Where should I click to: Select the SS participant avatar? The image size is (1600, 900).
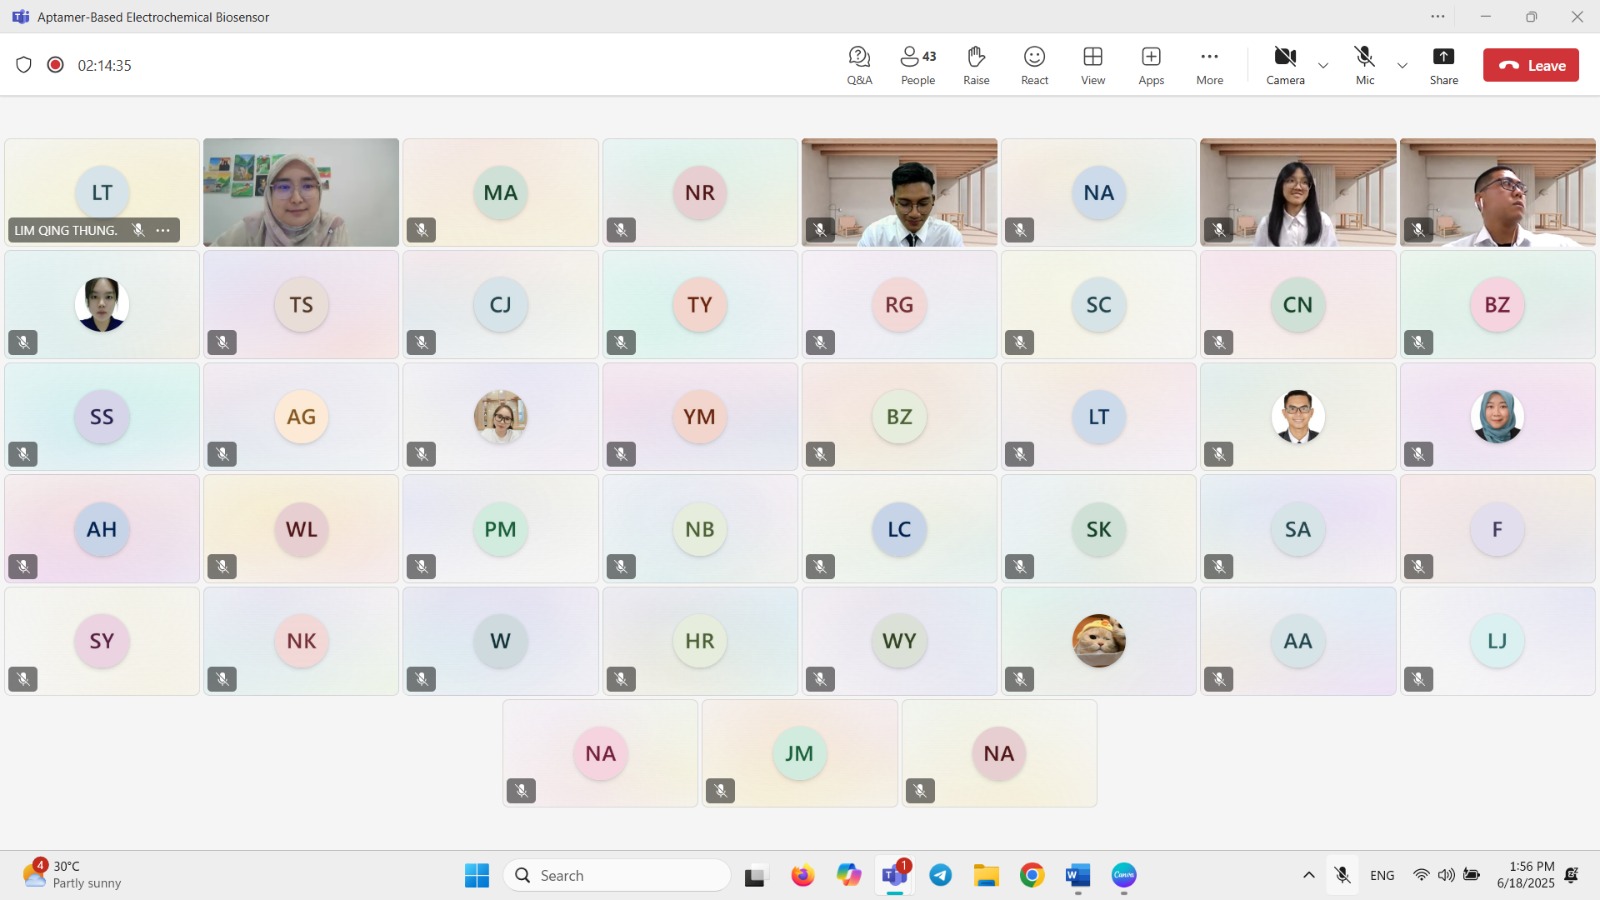click(102, 416)
